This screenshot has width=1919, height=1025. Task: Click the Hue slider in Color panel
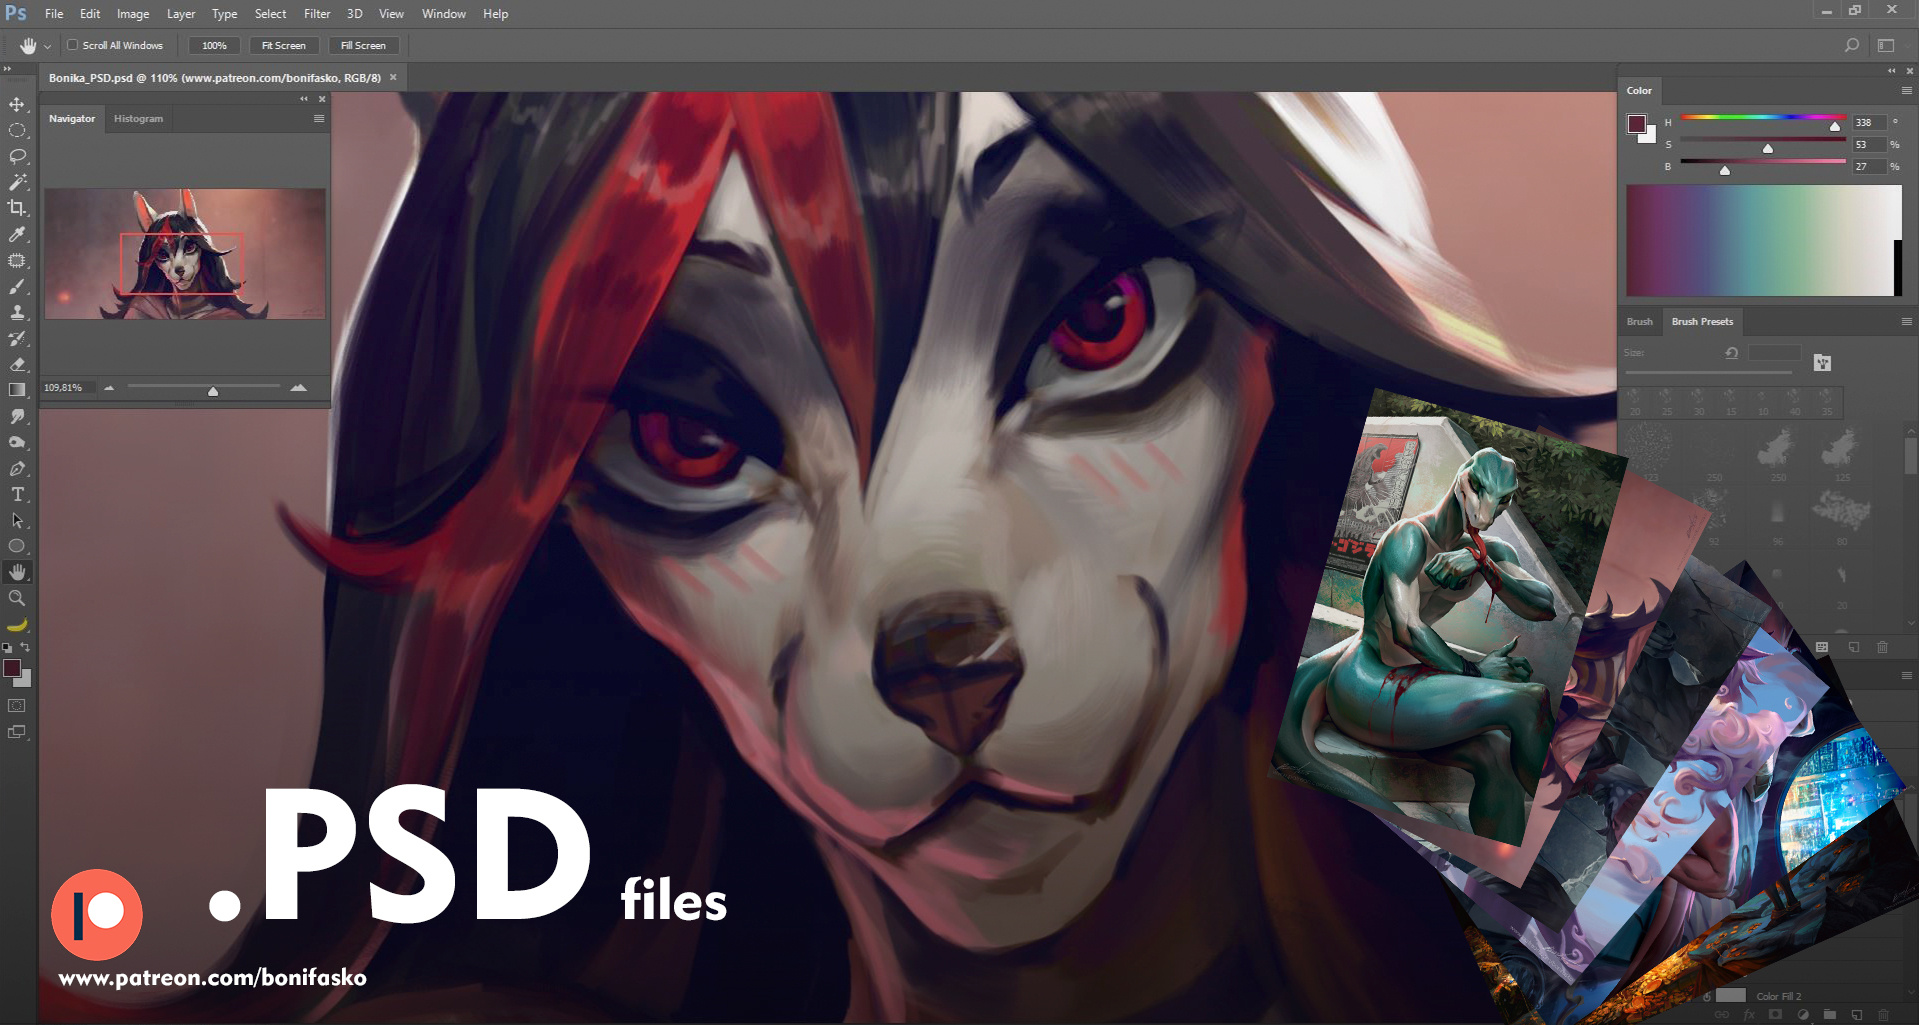(x=1763, y=119)
